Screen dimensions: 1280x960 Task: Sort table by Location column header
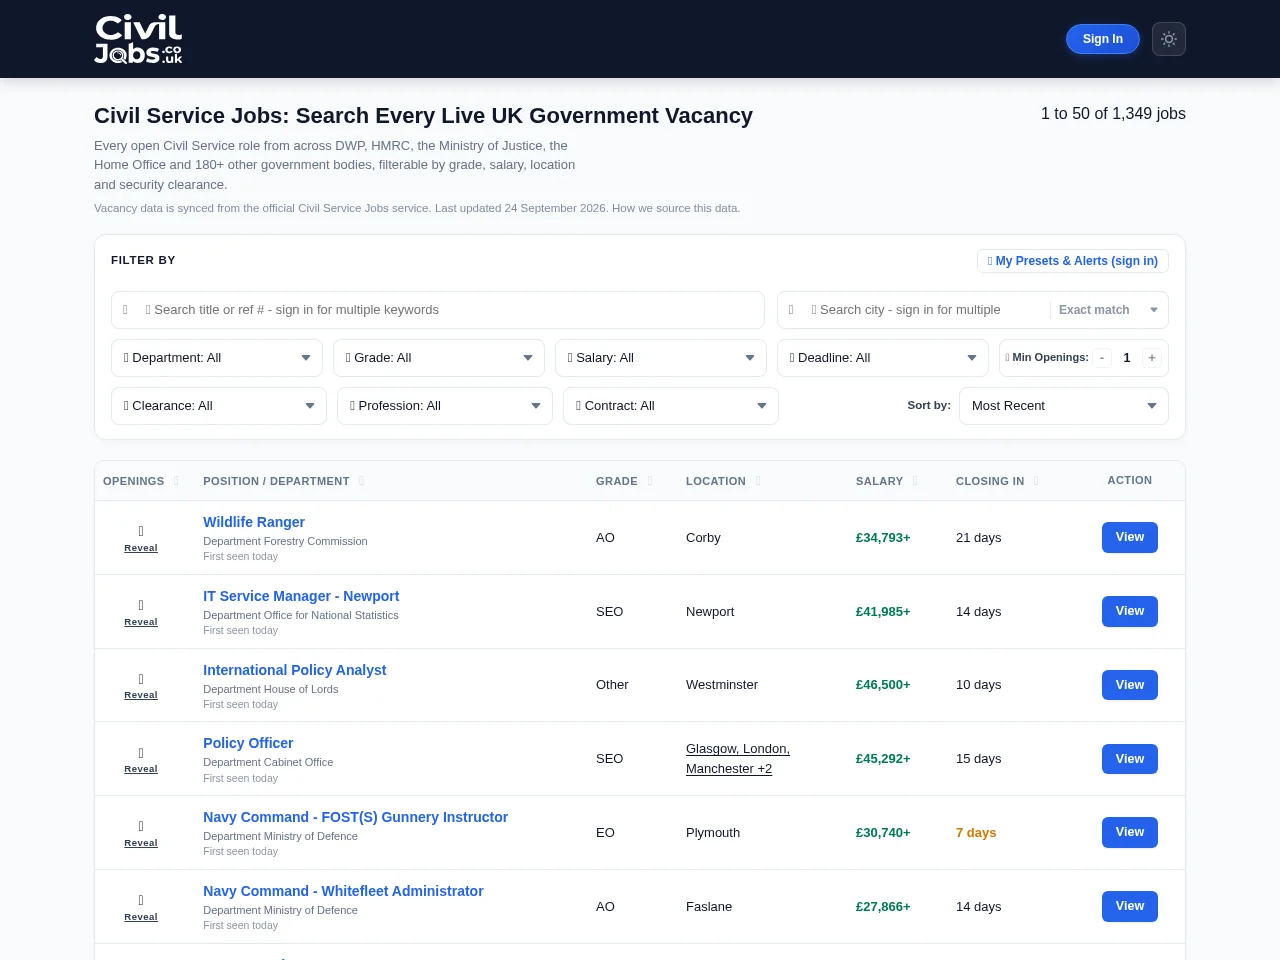tap(723, 481)
